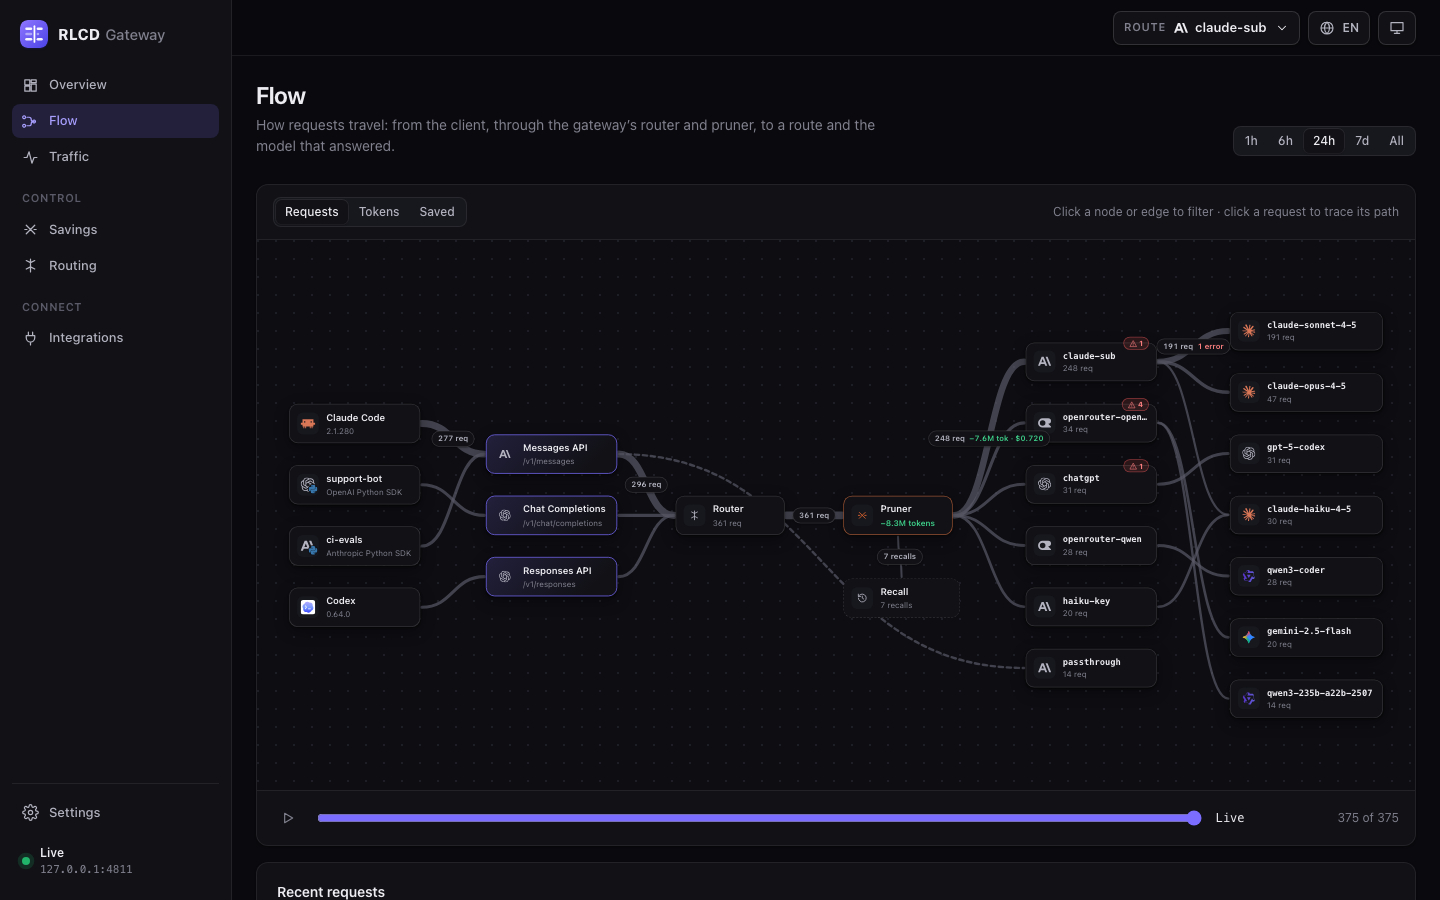1440x900 pixels.
Task: Click the ci-evals client icon
Action: click(308, 546)
